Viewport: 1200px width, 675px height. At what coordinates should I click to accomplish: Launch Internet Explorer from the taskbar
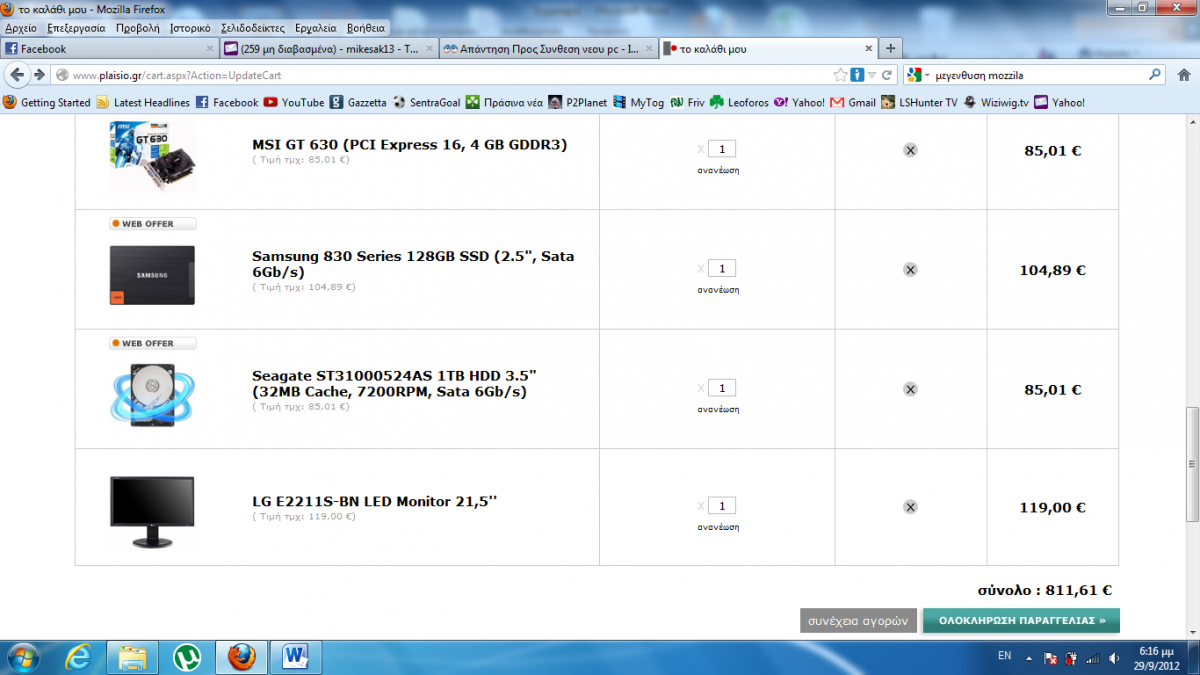[x=79, y=657]
